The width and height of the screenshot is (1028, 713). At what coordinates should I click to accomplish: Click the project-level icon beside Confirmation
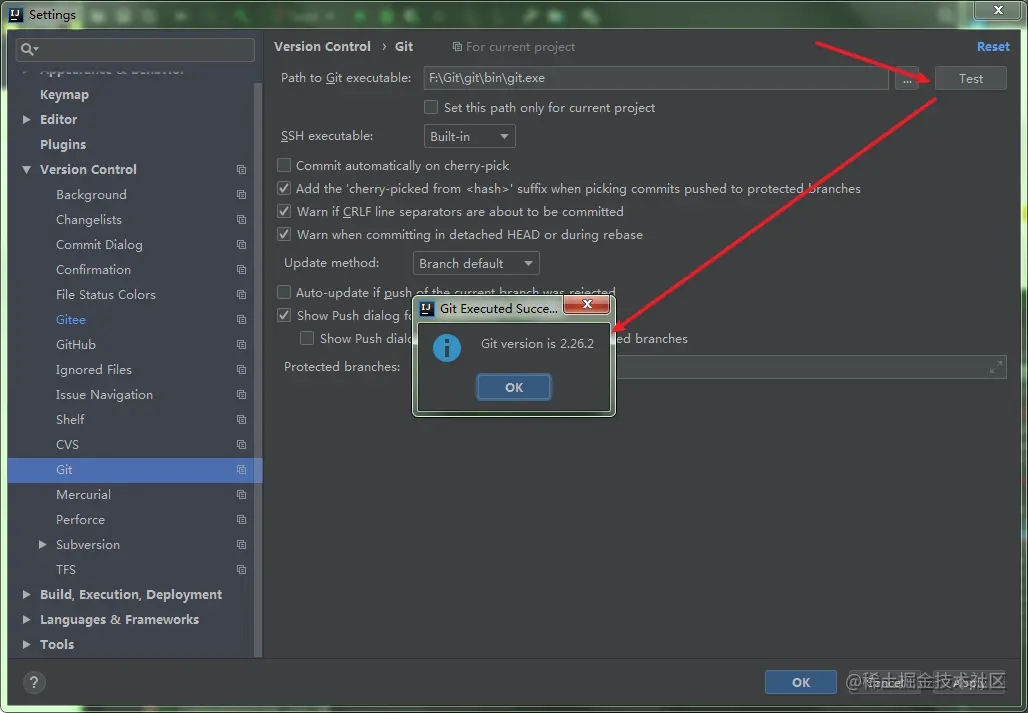[241, 269]
